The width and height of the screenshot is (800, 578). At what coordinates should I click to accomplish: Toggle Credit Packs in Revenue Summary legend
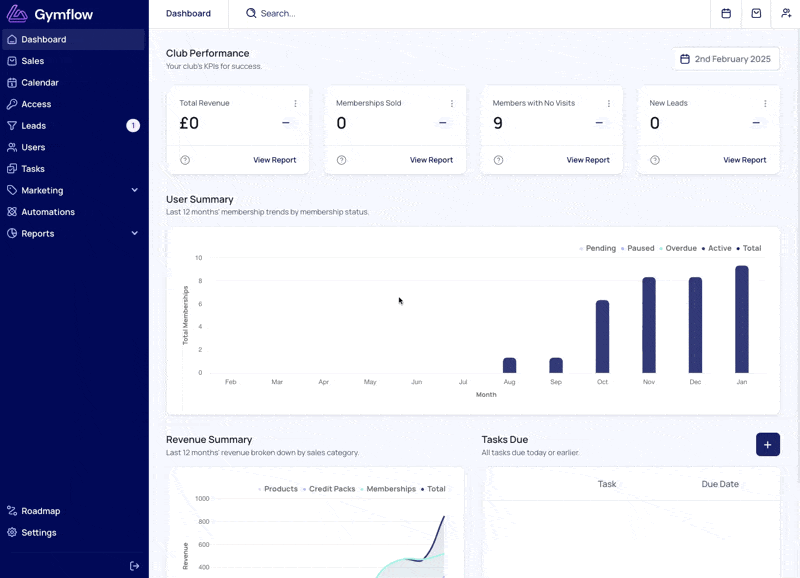coord(329,489)
